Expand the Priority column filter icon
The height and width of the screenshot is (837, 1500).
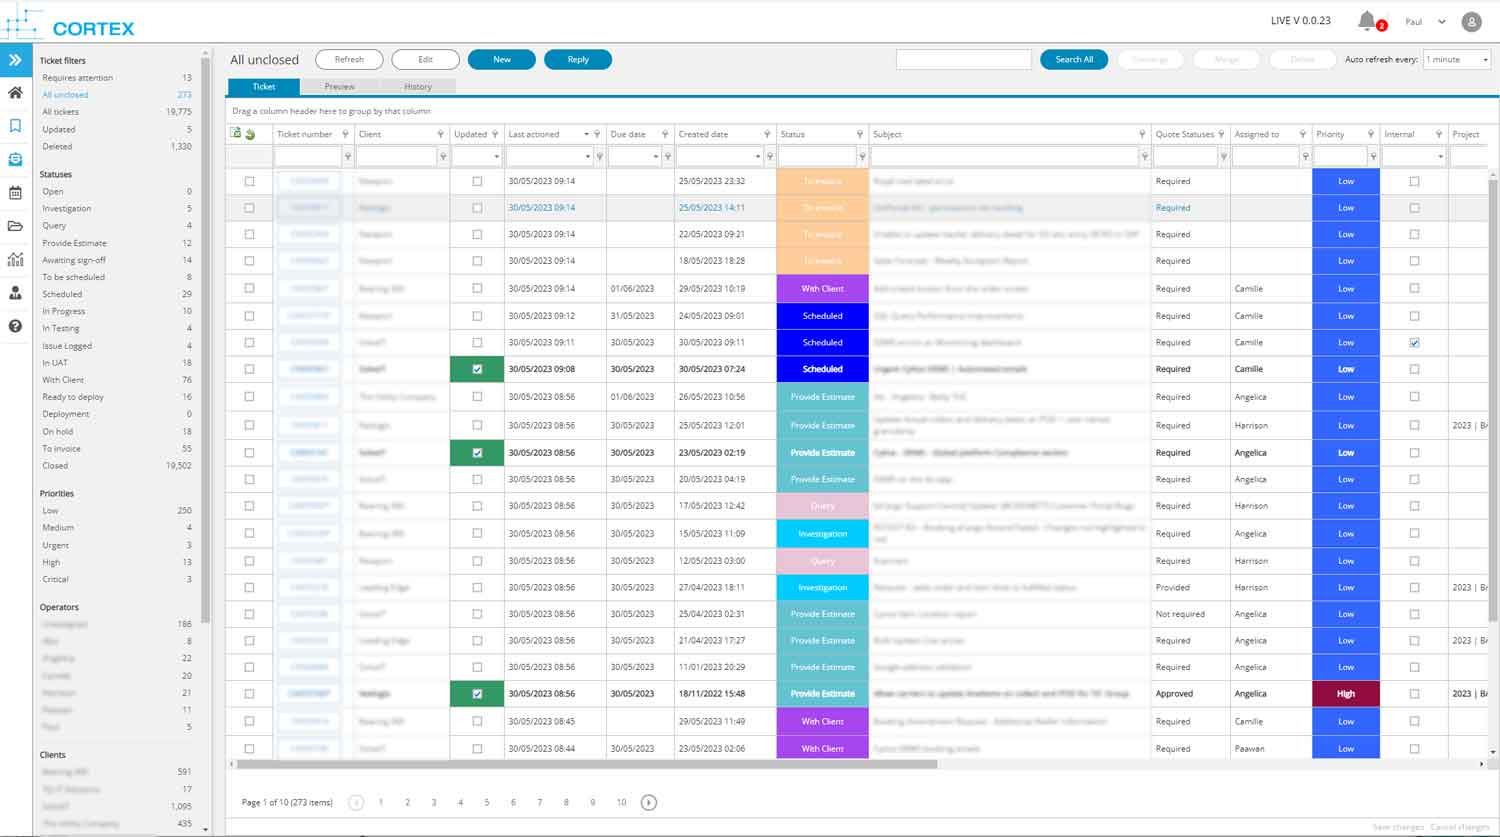[x=1372, y=134]
